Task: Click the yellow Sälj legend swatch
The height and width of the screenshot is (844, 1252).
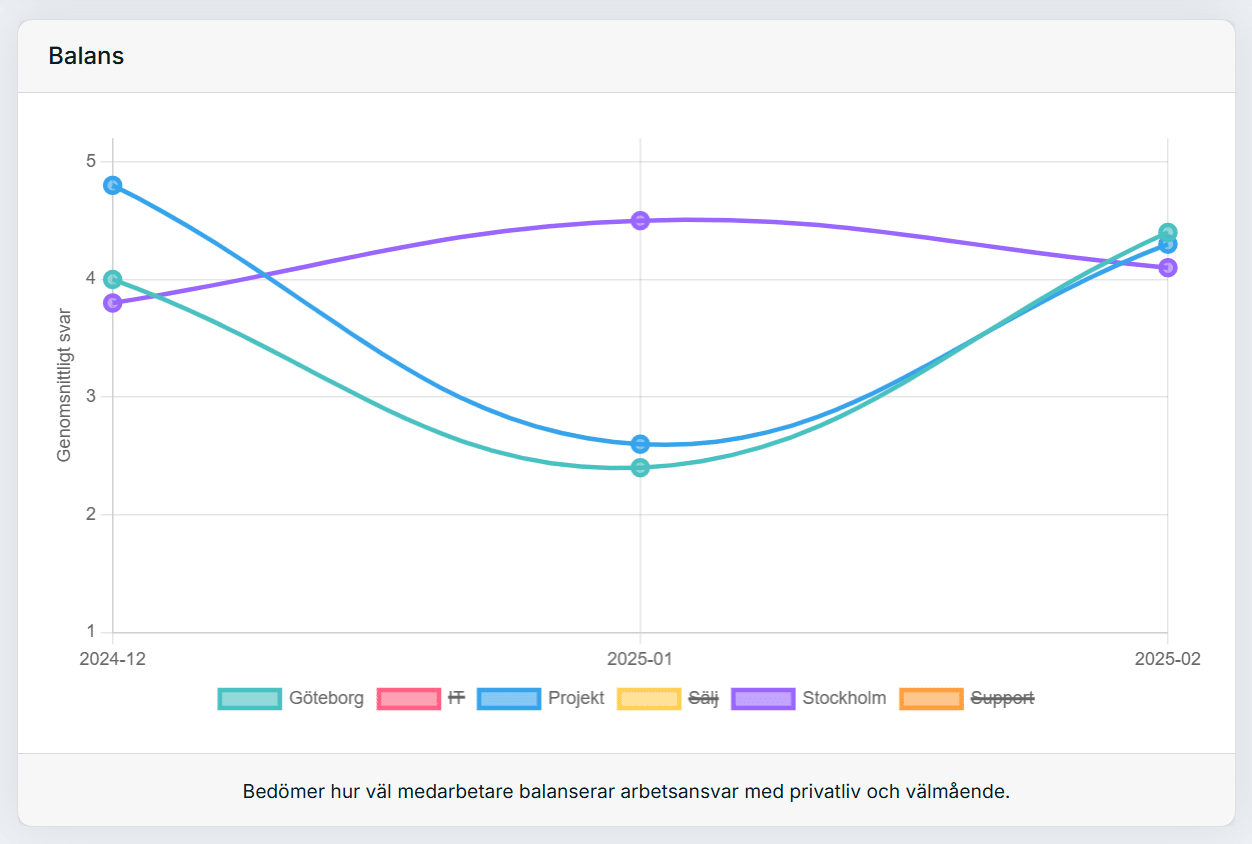Action: [x=649, y=699]
